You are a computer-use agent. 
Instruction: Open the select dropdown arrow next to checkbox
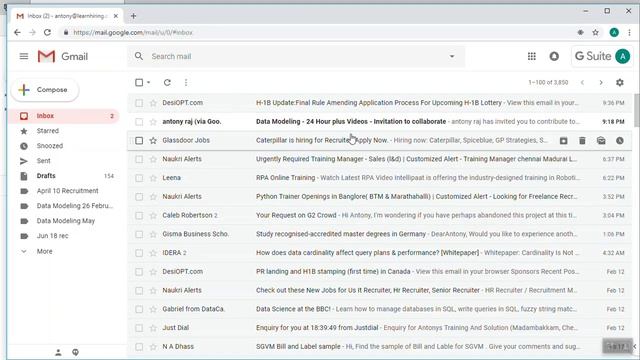point(149,82)
